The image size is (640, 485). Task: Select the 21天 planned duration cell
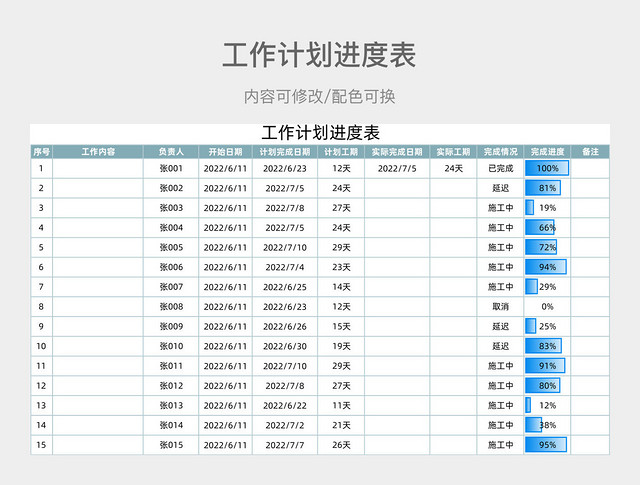coord(341,425)
